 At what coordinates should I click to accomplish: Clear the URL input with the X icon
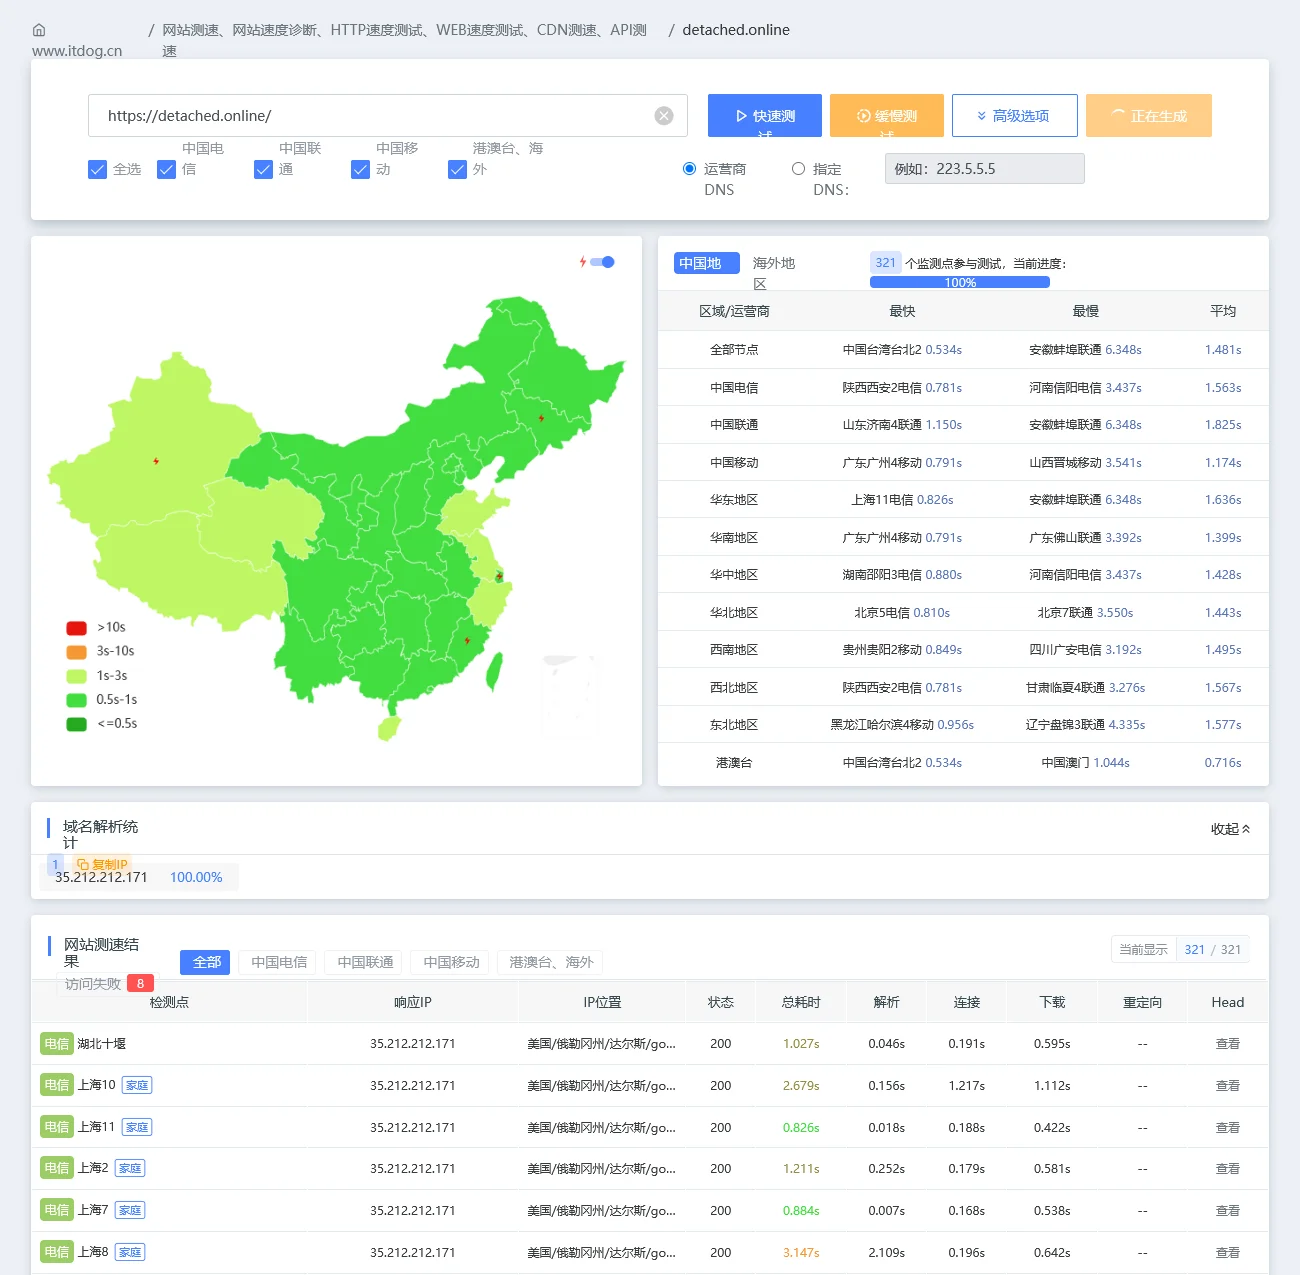664,116
